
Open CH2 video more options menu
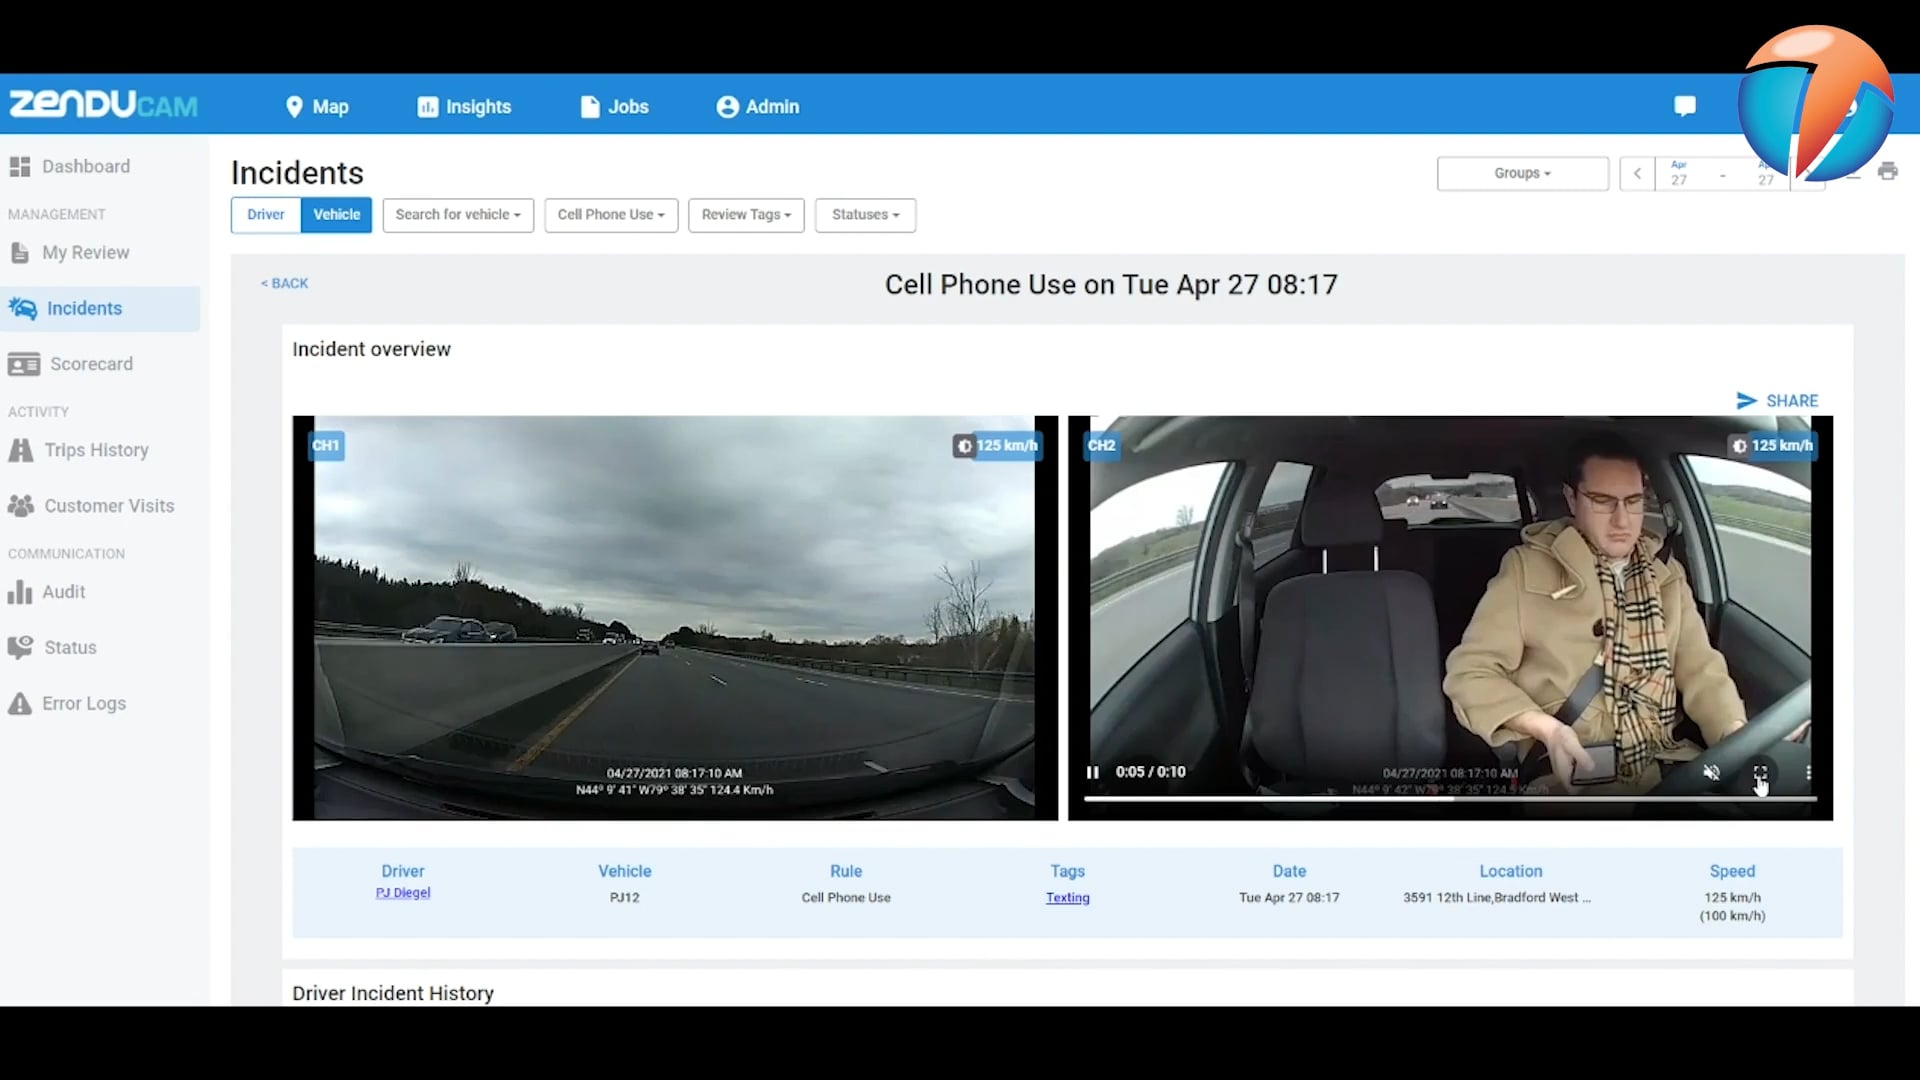1808,772
